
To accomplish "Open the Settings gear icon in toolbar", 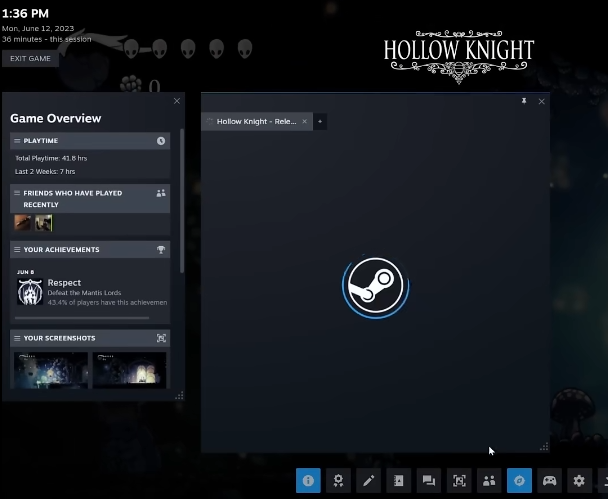I will click(x=579, y=480).
